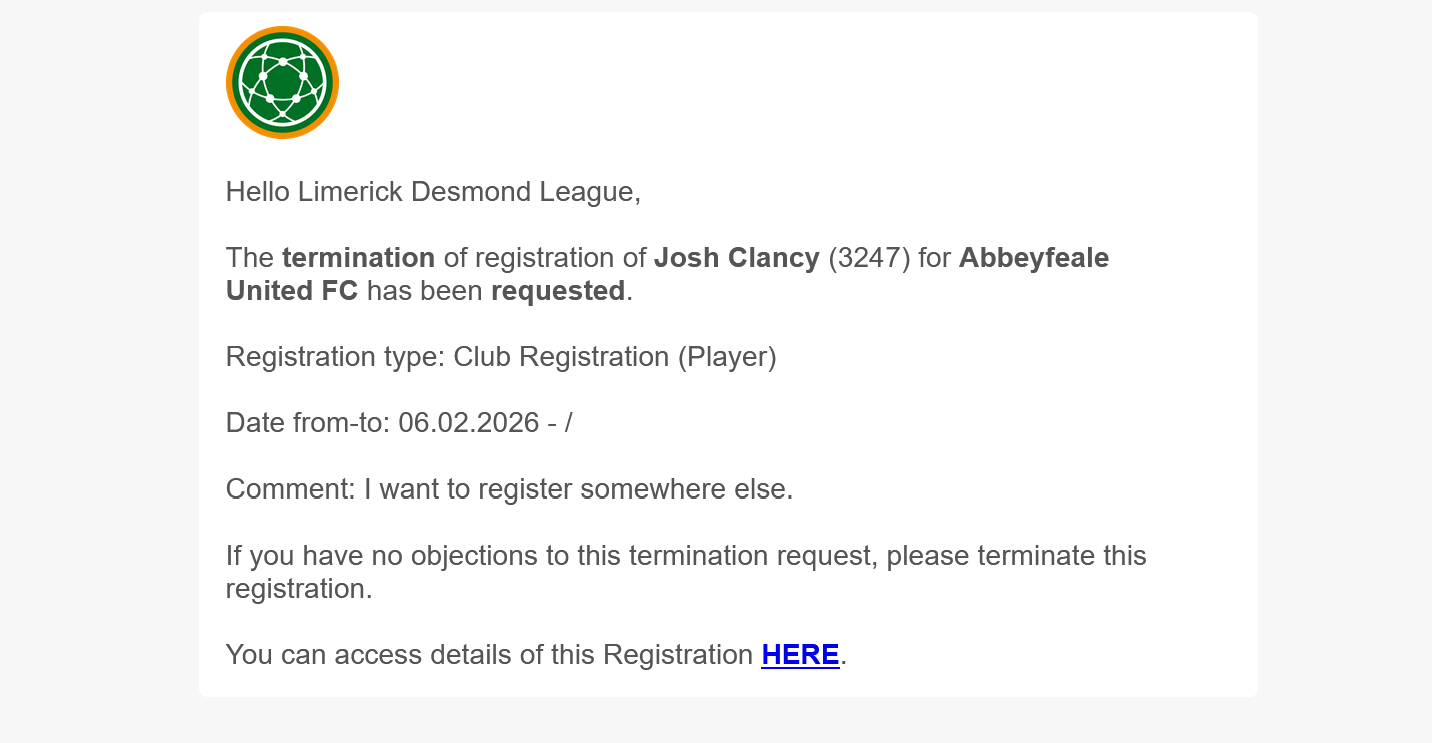Click the date 06.02.2026
This screenshot has width=1432, height=743.
coord(469,423)
